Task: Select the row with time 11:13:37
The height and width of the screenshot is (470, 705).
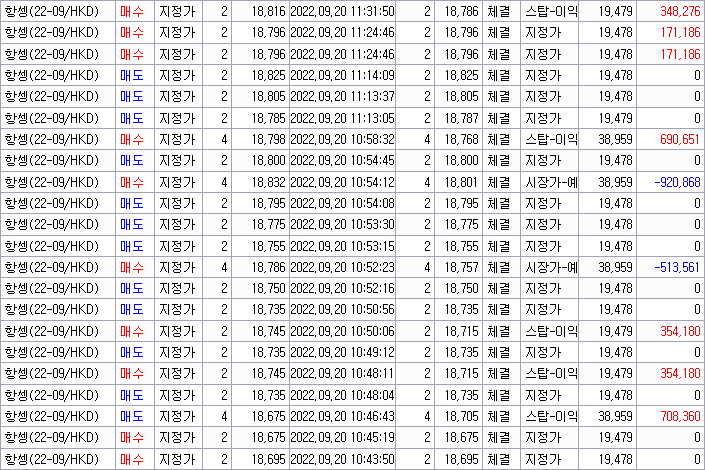Action: (342, 97)
